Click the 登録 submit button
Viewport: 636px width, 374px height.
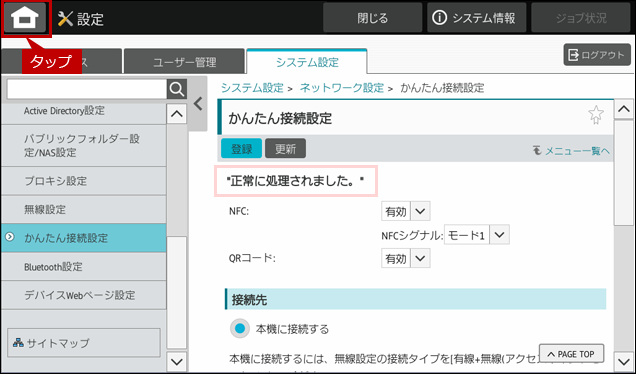[241, 149]
